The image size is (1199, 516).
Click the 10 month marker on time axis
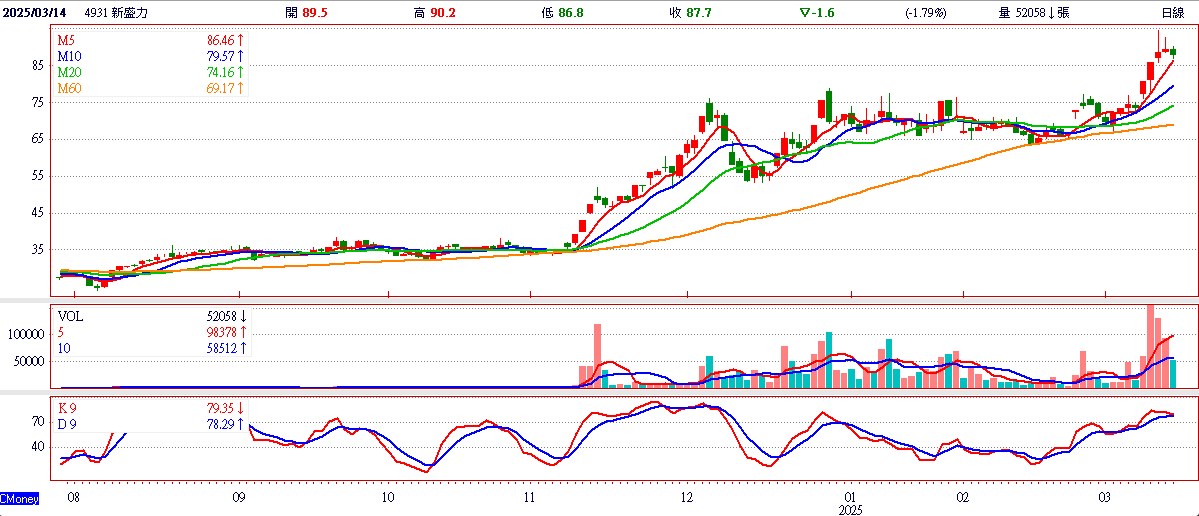point(388,498)
